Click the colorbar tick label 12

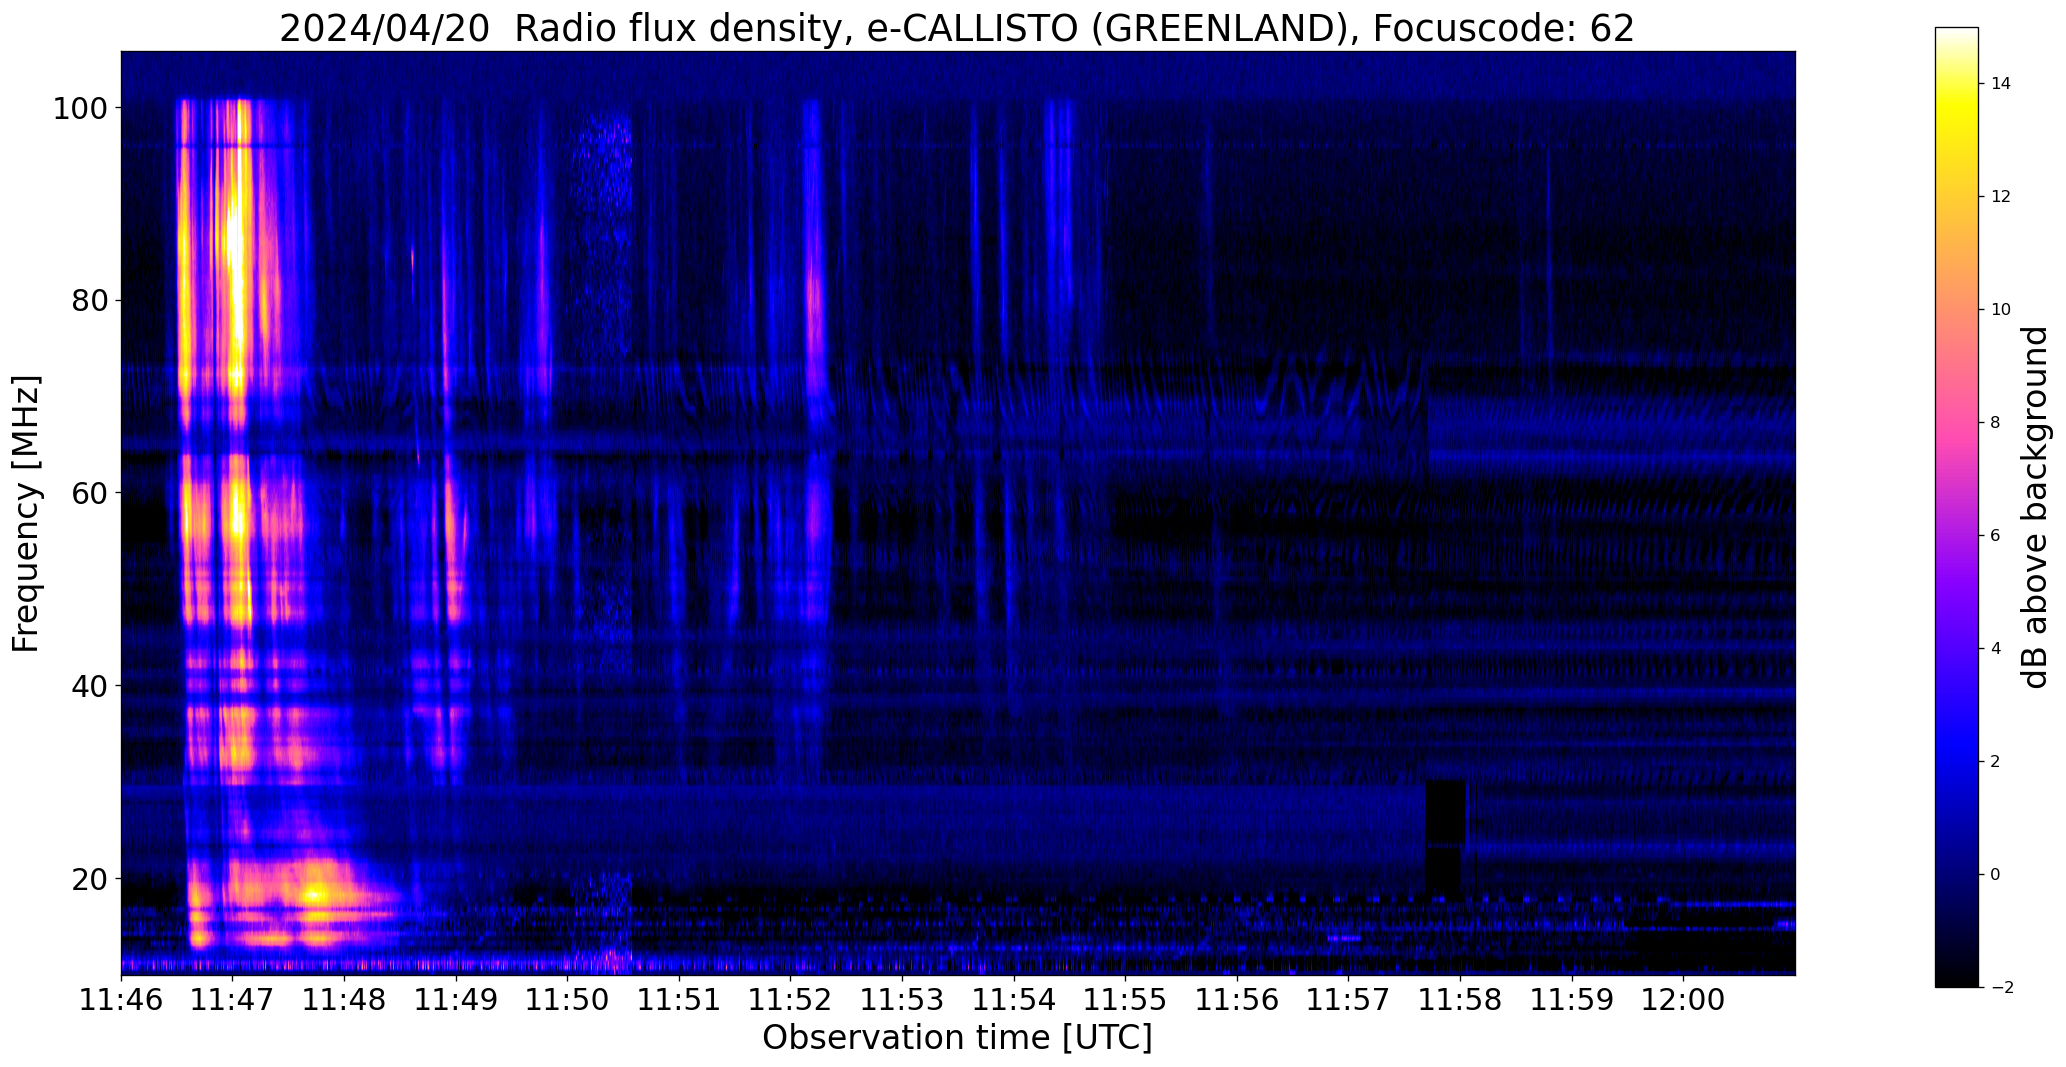click(2001, 197)
